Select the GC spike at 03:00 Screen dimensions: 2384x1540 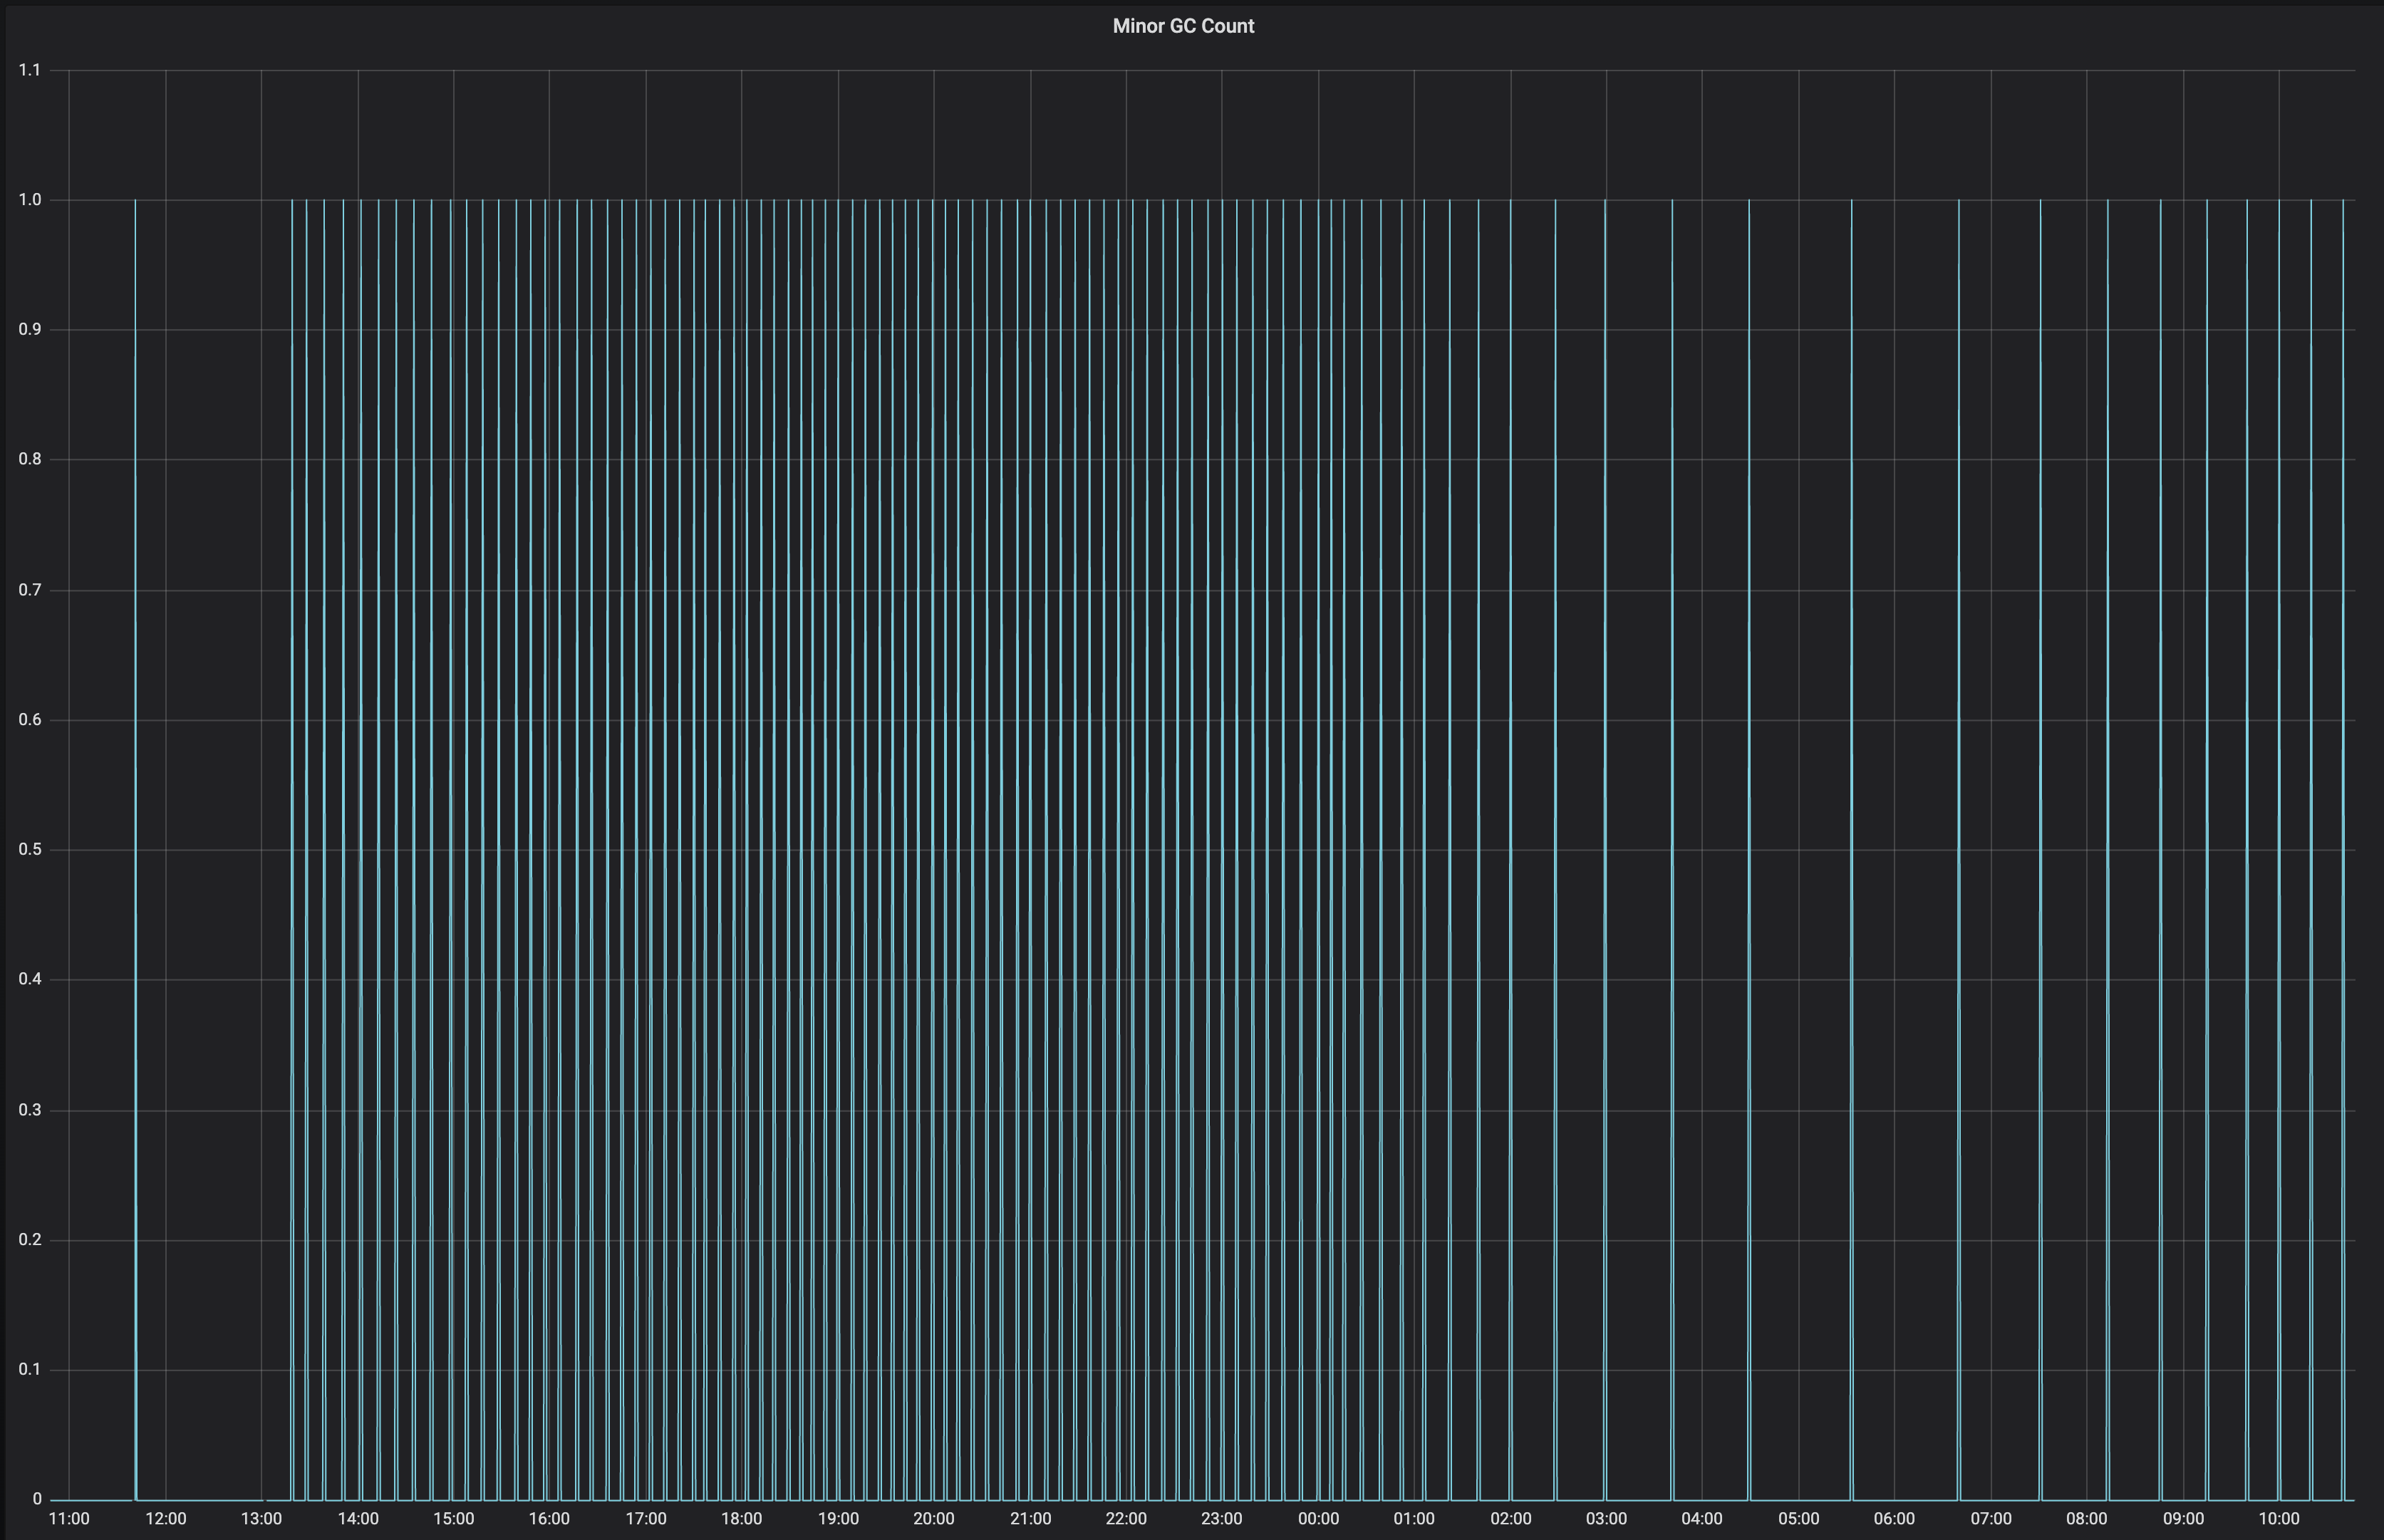(1605, 850)
